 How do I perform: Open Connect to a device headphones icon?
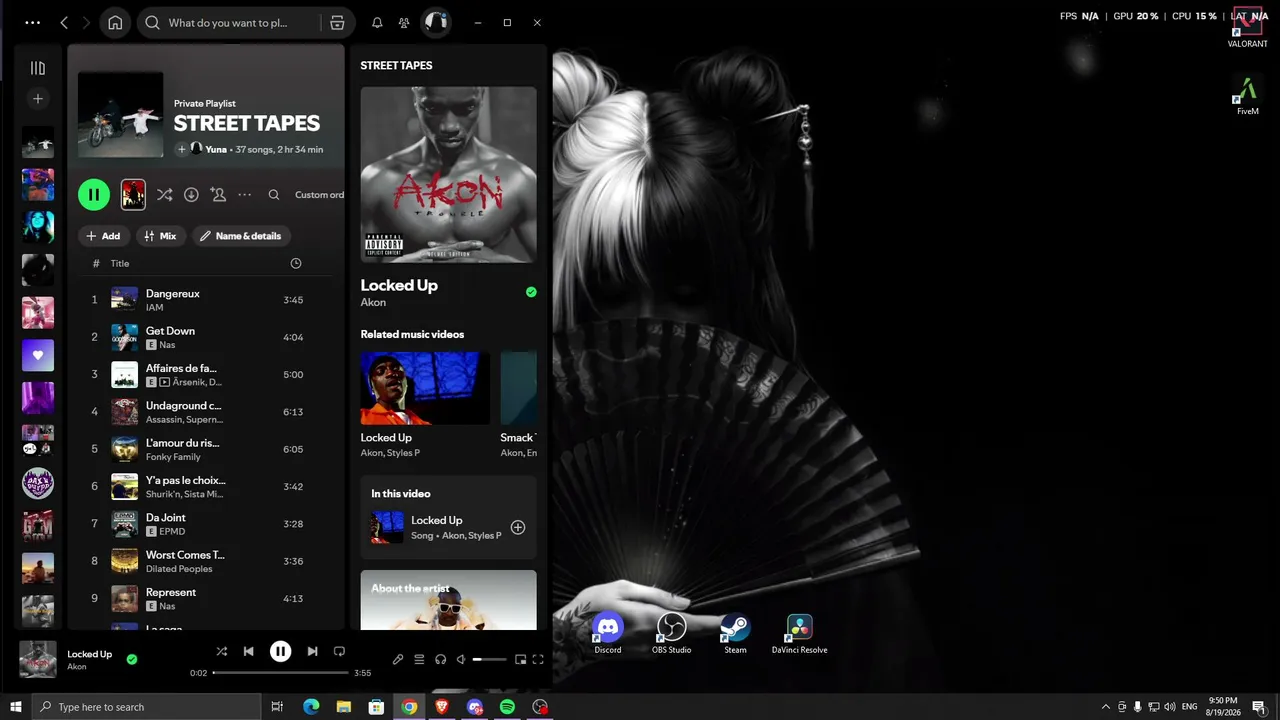click(440, 659)
